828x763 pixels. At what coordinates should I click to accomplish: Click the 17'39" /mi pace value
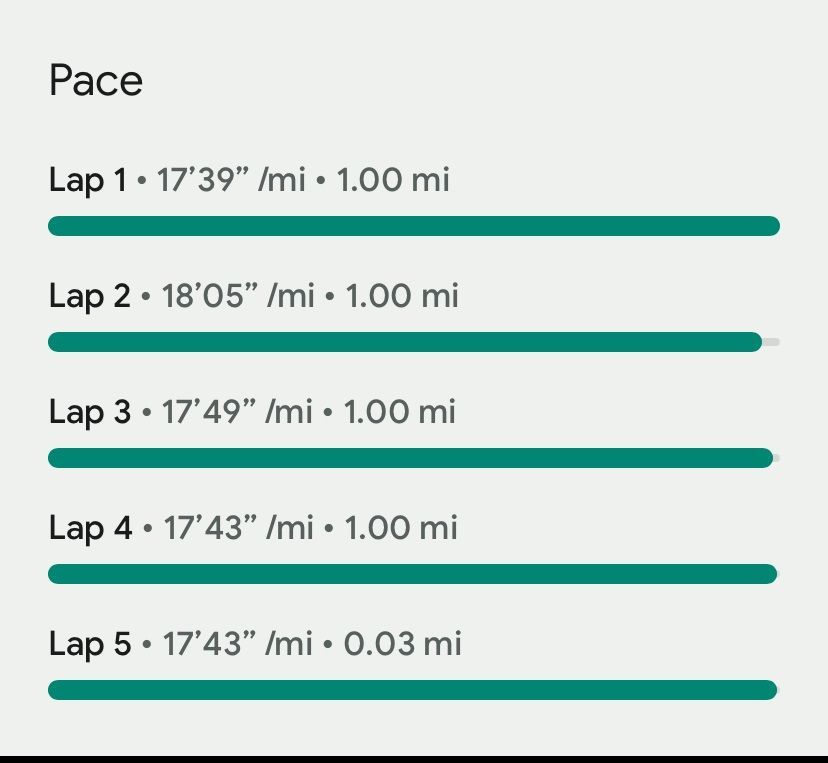pyautogui.click(x=230, y=180)
